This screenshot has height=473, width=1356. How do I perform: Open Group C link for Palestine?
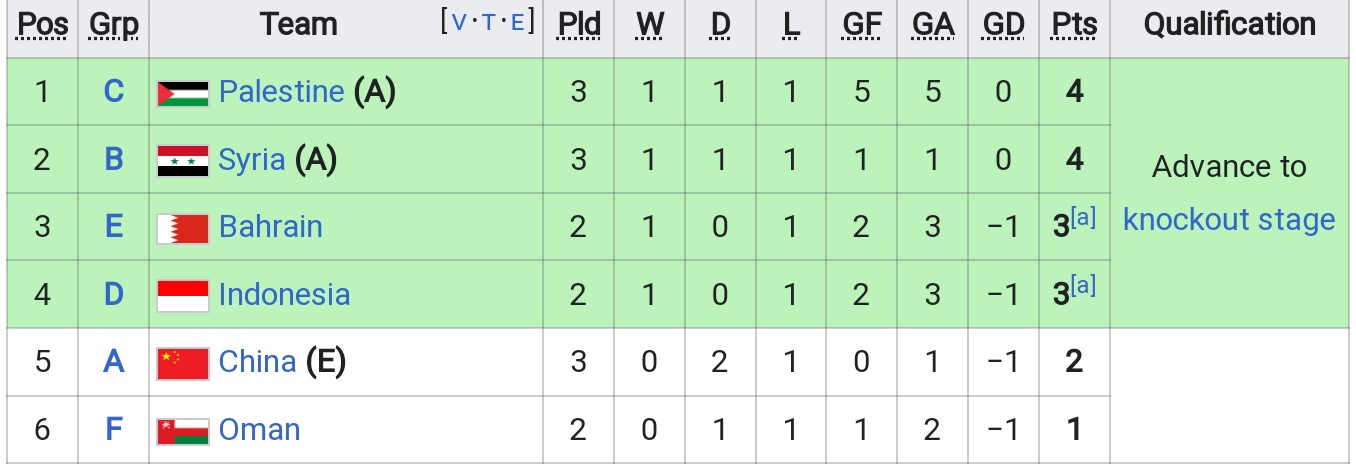click(x=114, y=92)
